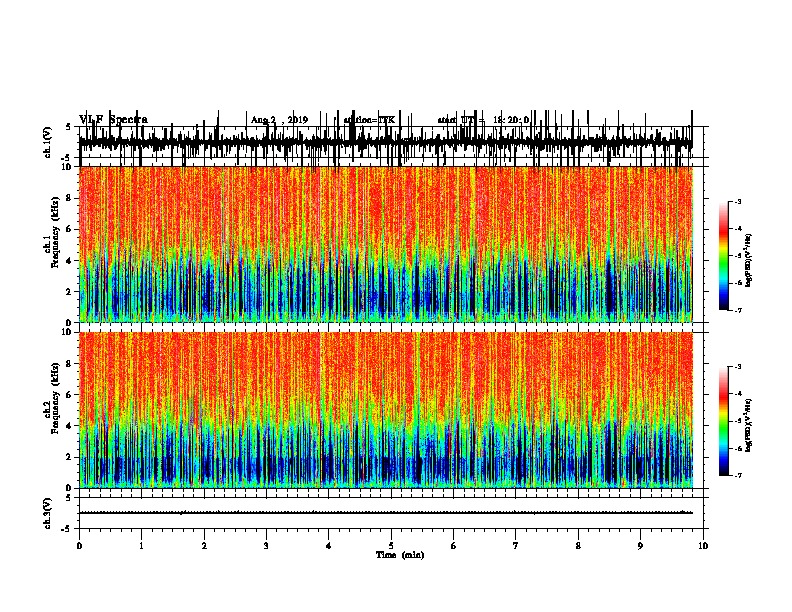
Task: Click the ch.2 frequency tick label "8"
Action: (69, 364)
